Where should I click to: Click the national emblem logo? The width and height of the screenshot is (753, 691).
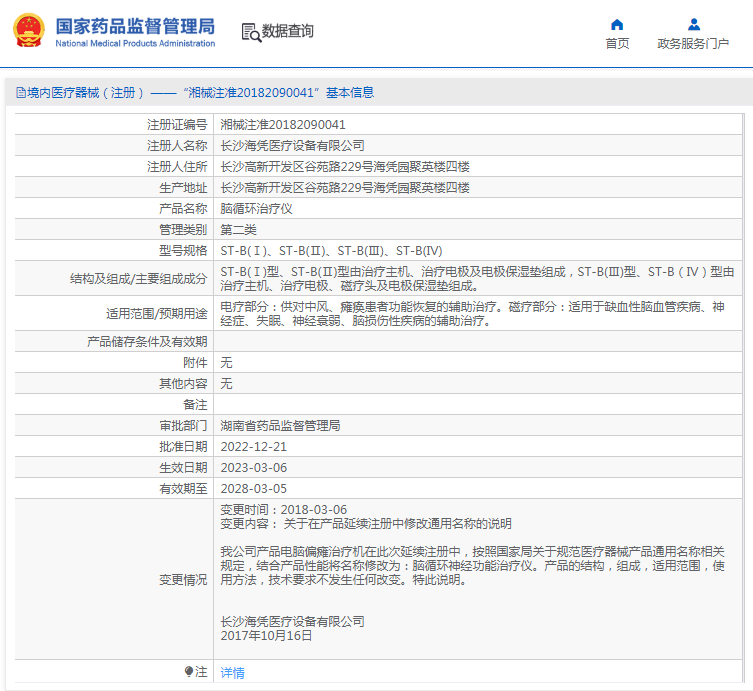(x=29, y=30)
